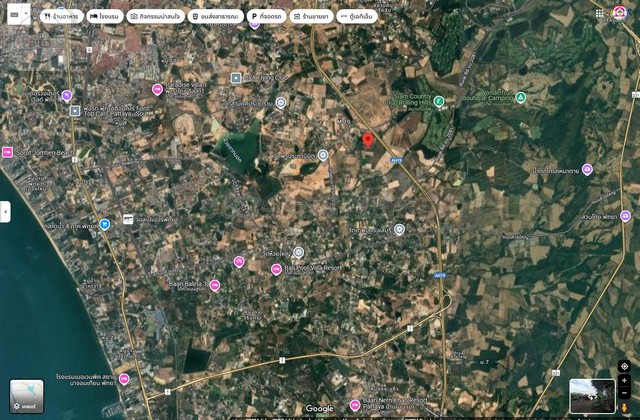Choose the pharmacy (ร้านขายยา) chip
Viewport: 640px width, 420px height.
click(x=311, y=16)
